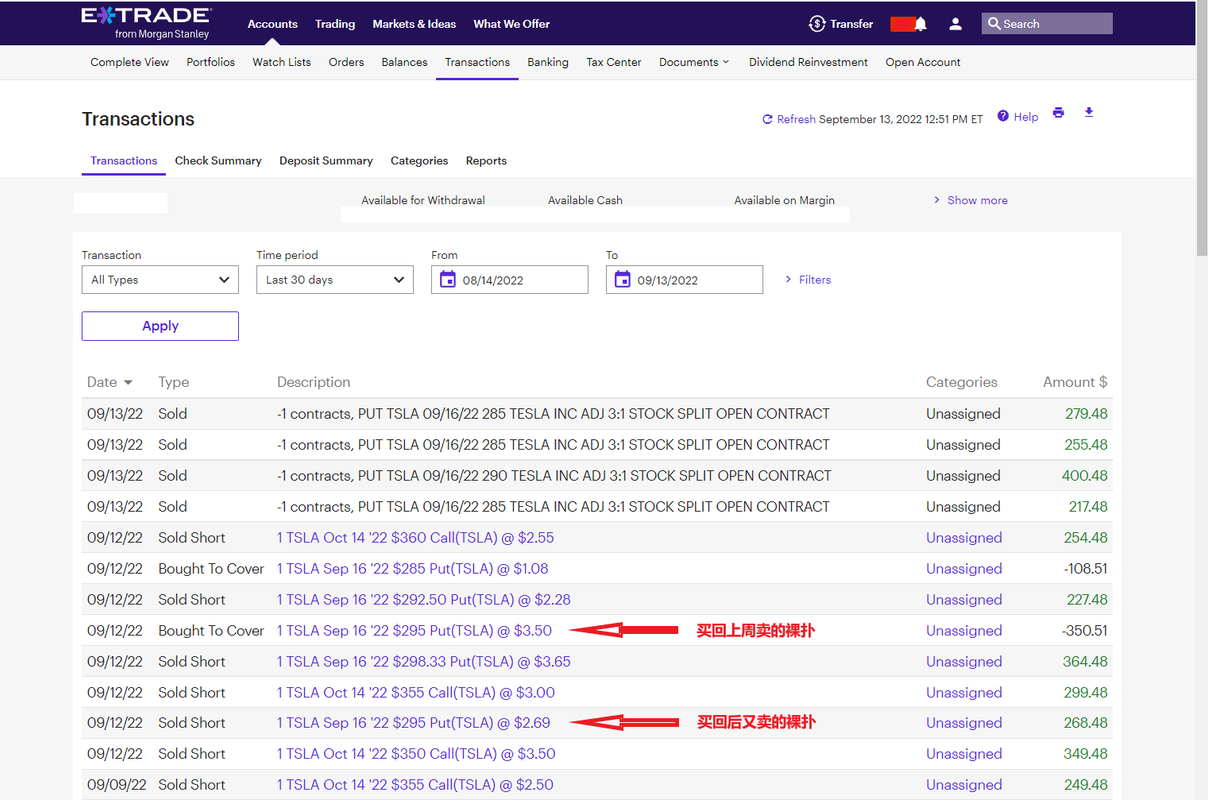Open the Transfer dollar icon

(817, 23)
